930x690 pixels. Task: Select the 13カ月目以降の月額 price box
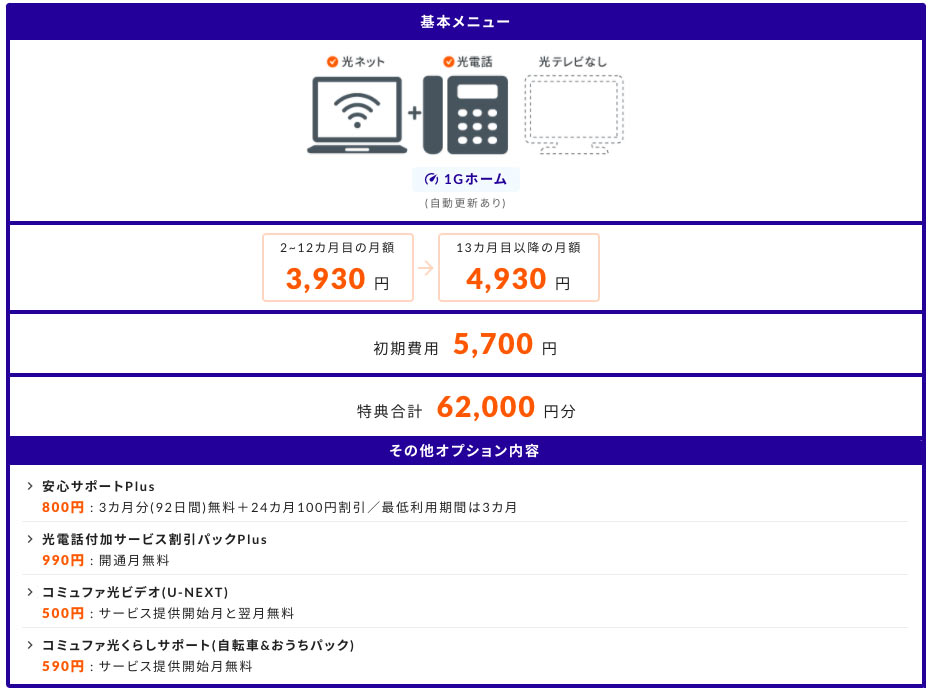519,268
